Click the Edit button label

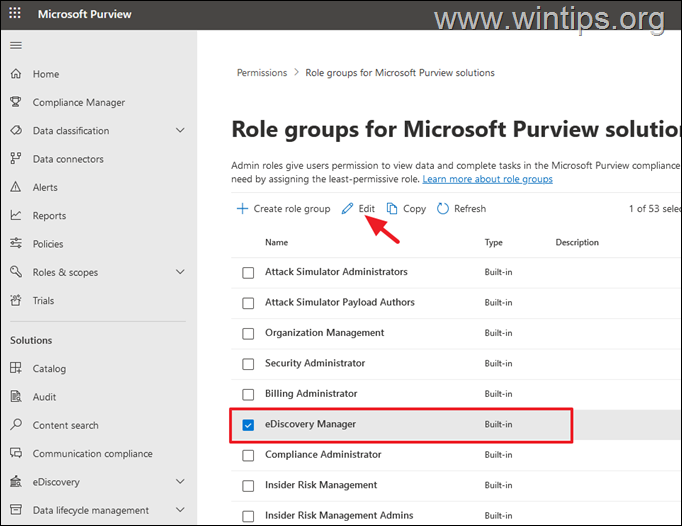tap(366, 209)
